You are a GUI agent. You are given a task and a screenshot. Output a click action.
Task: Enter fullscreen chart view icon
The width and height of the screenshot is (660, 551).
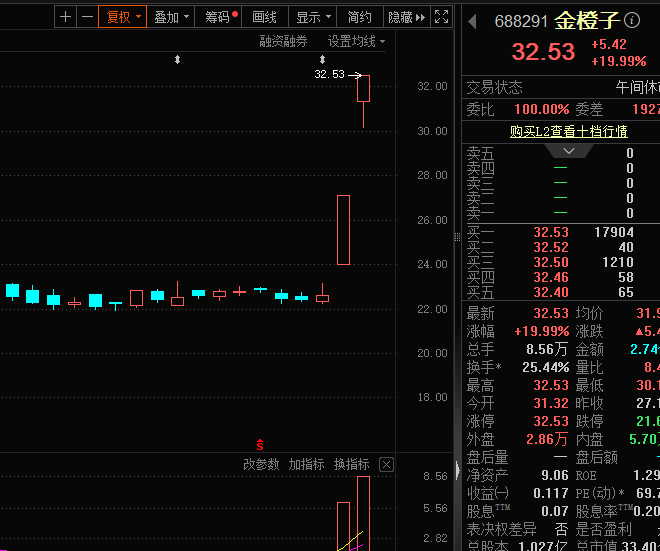[441, 17]
